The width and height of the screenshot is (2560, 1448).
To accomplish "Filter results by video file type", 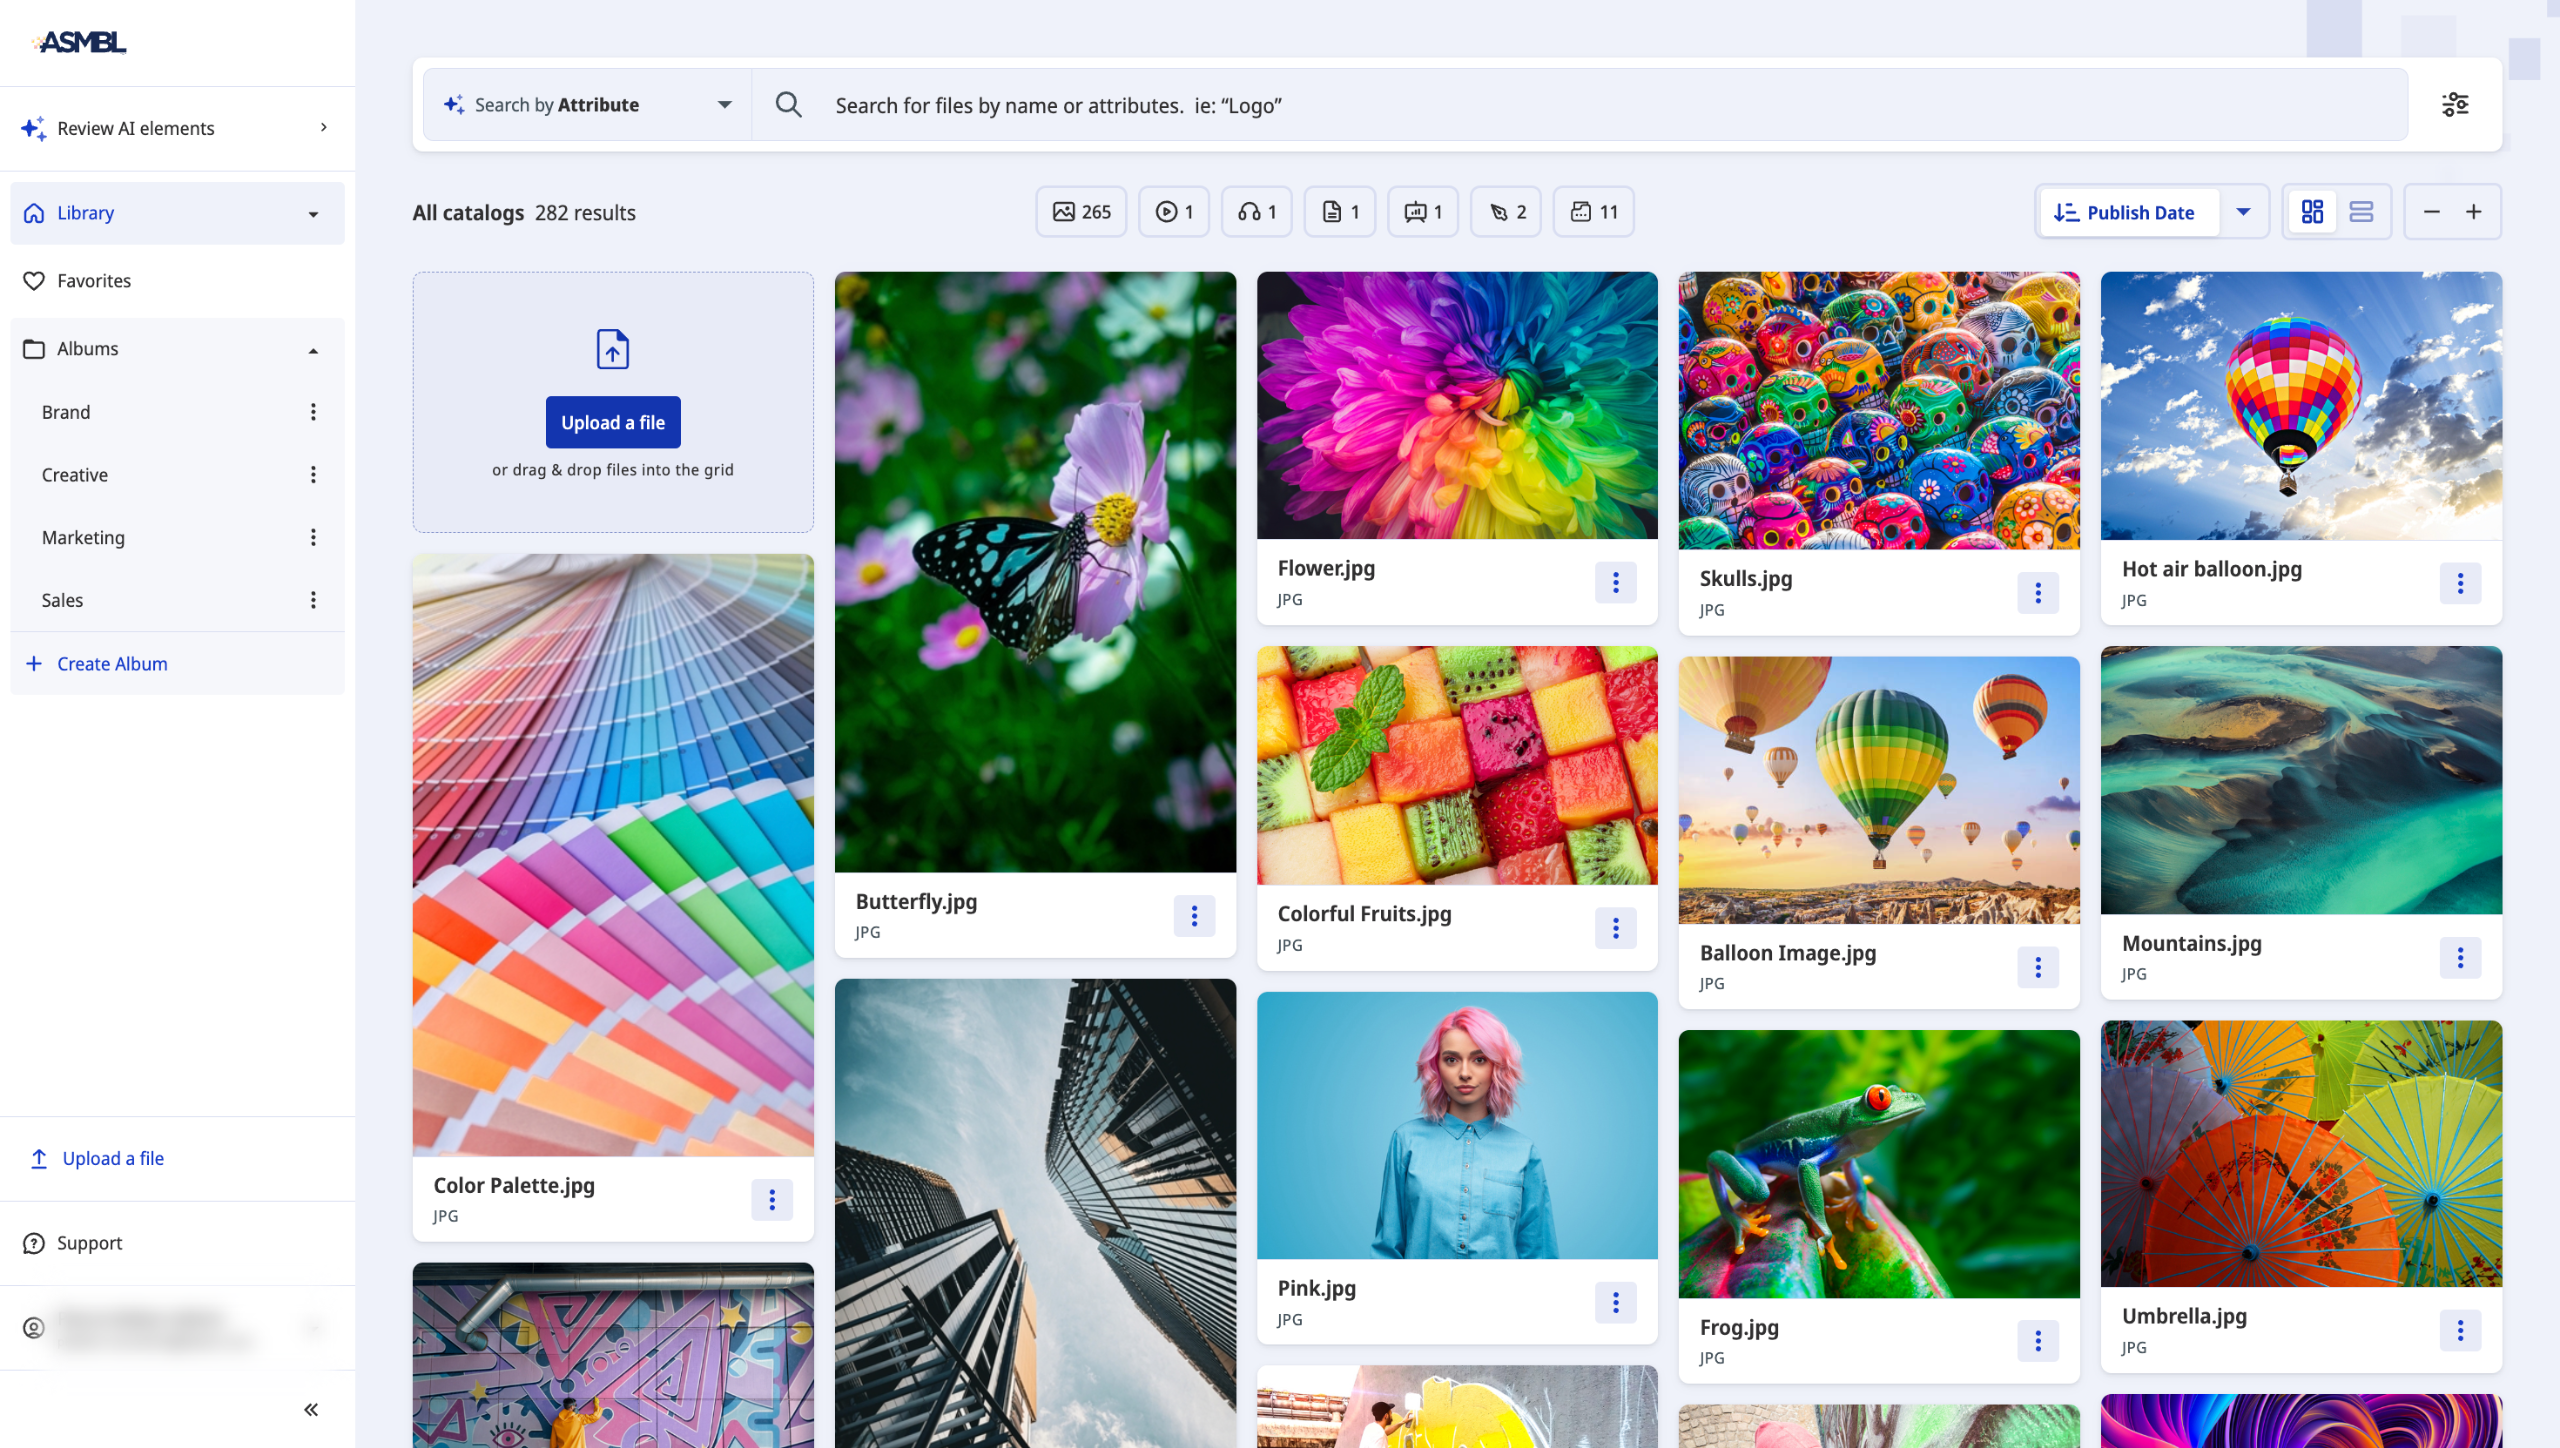I will (1174, 212).
